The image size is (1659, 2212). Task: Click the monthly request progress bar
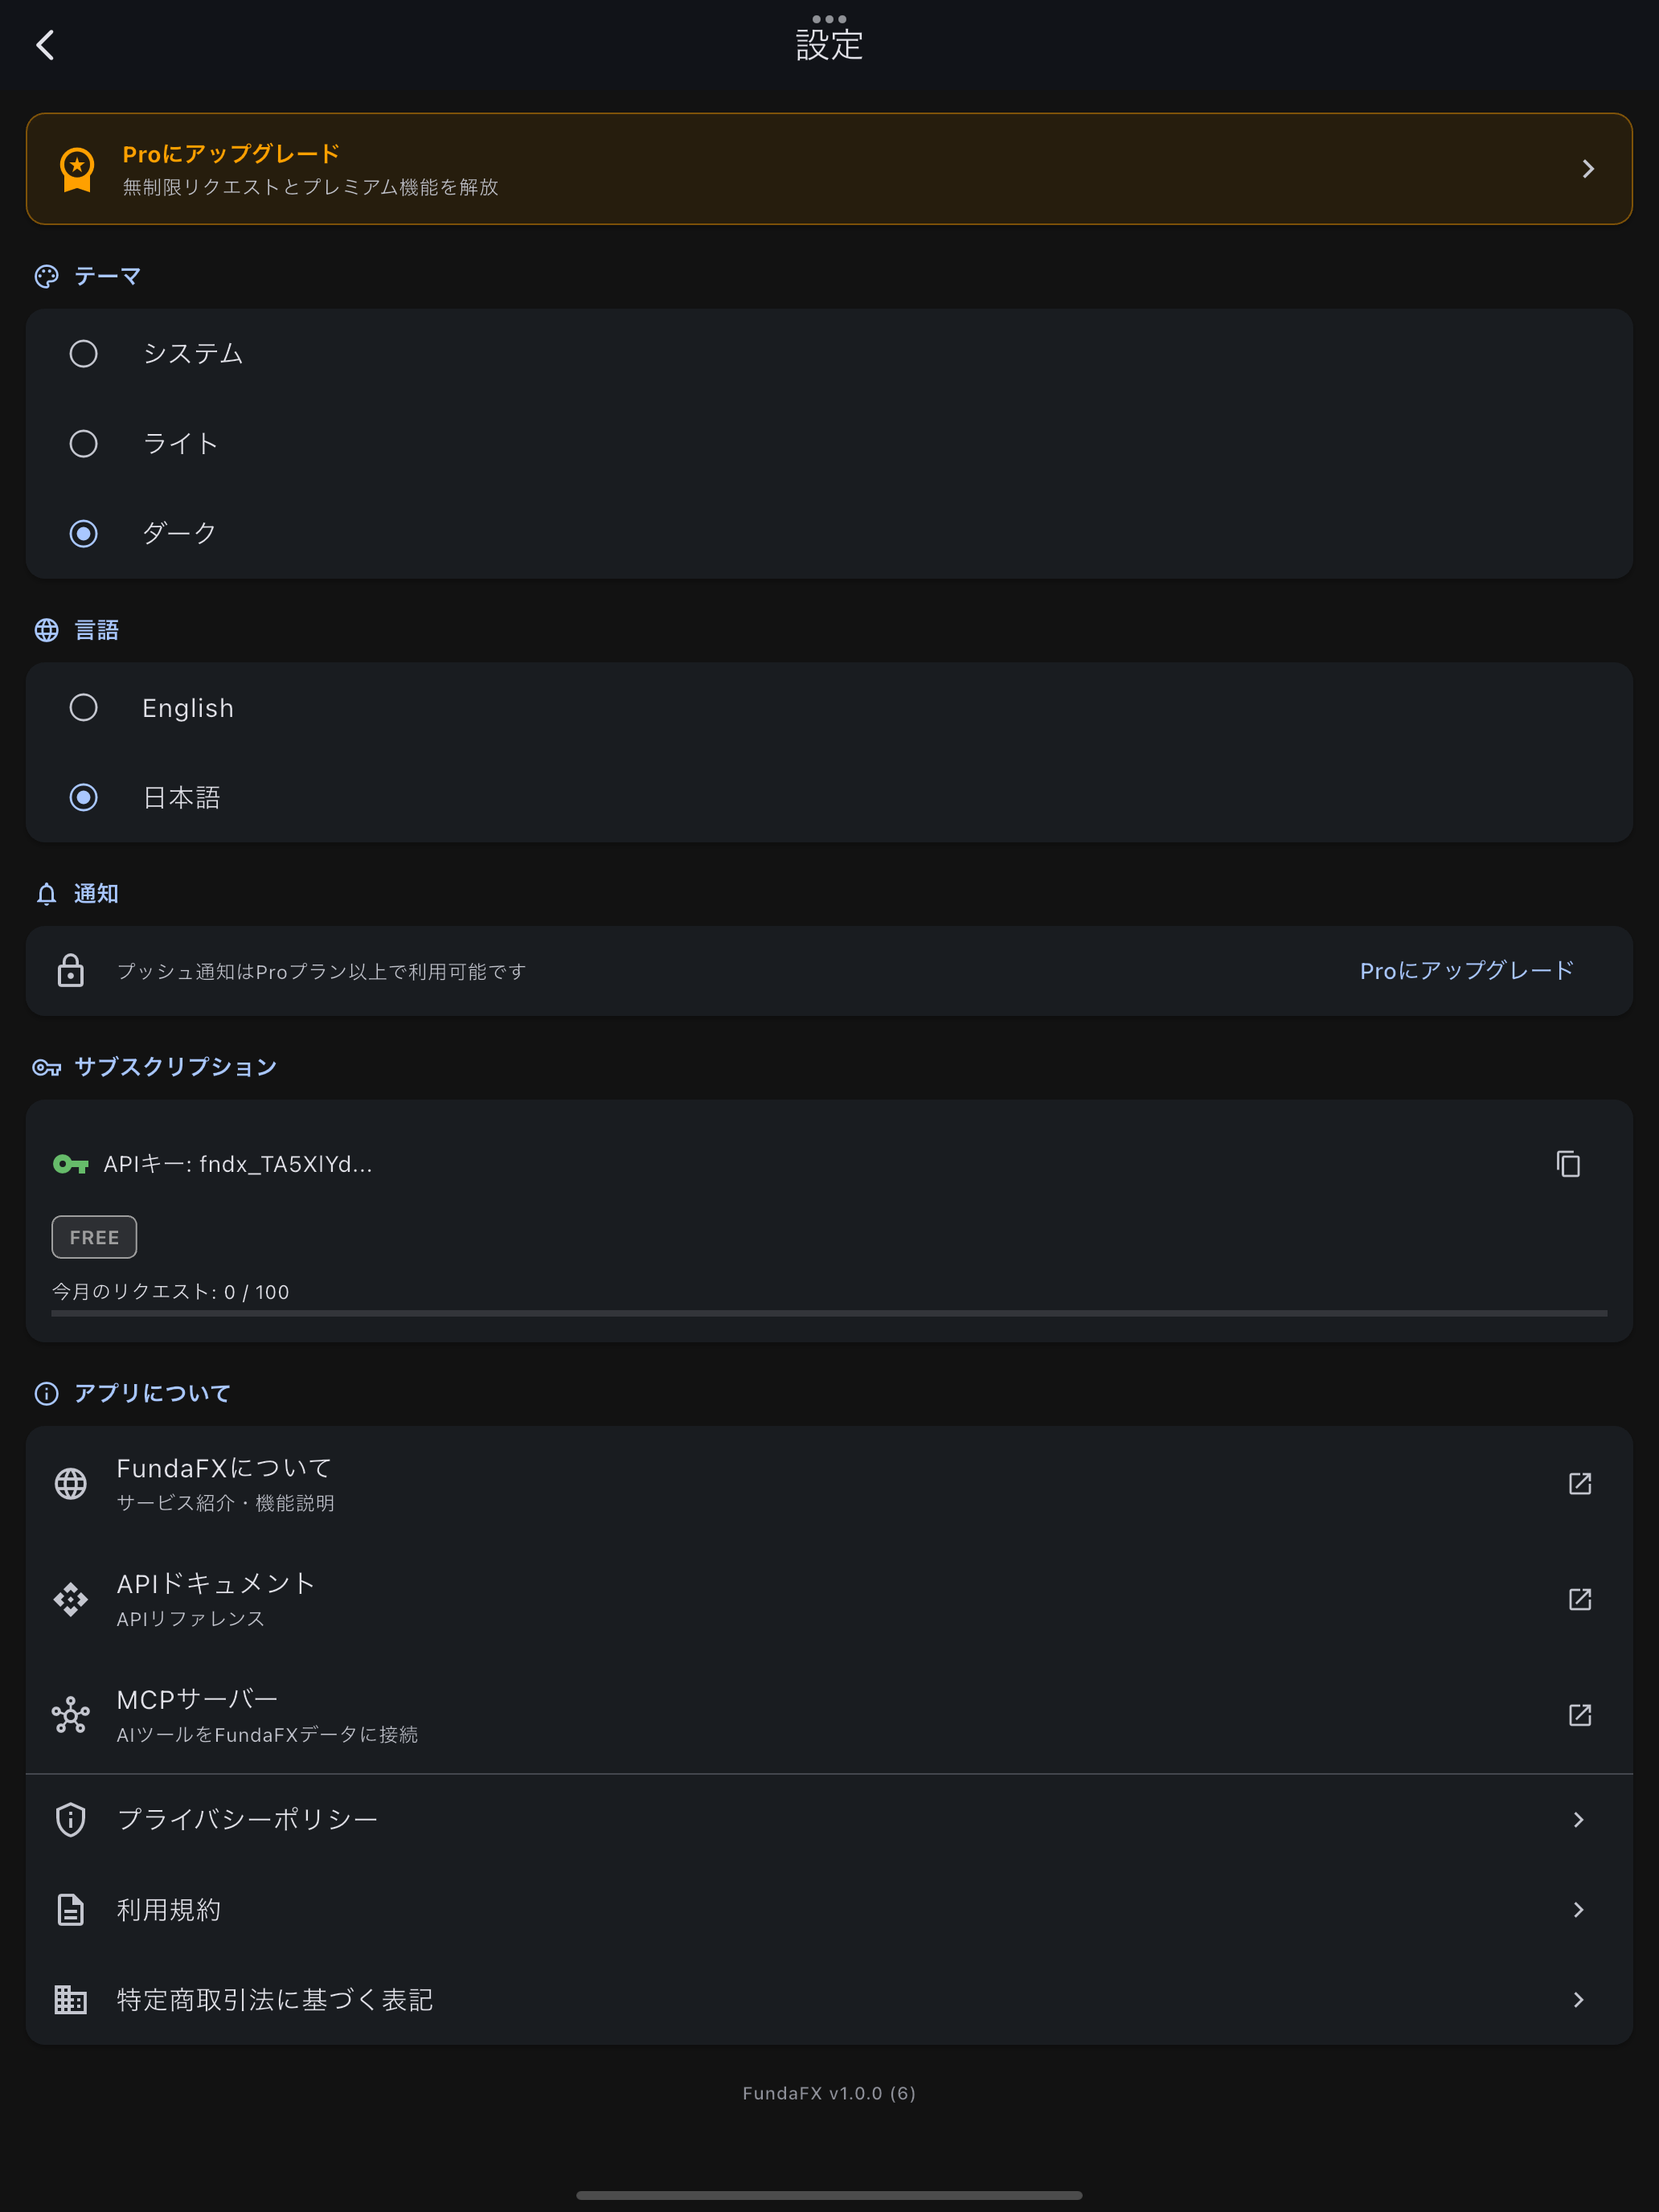[829, 1313]
